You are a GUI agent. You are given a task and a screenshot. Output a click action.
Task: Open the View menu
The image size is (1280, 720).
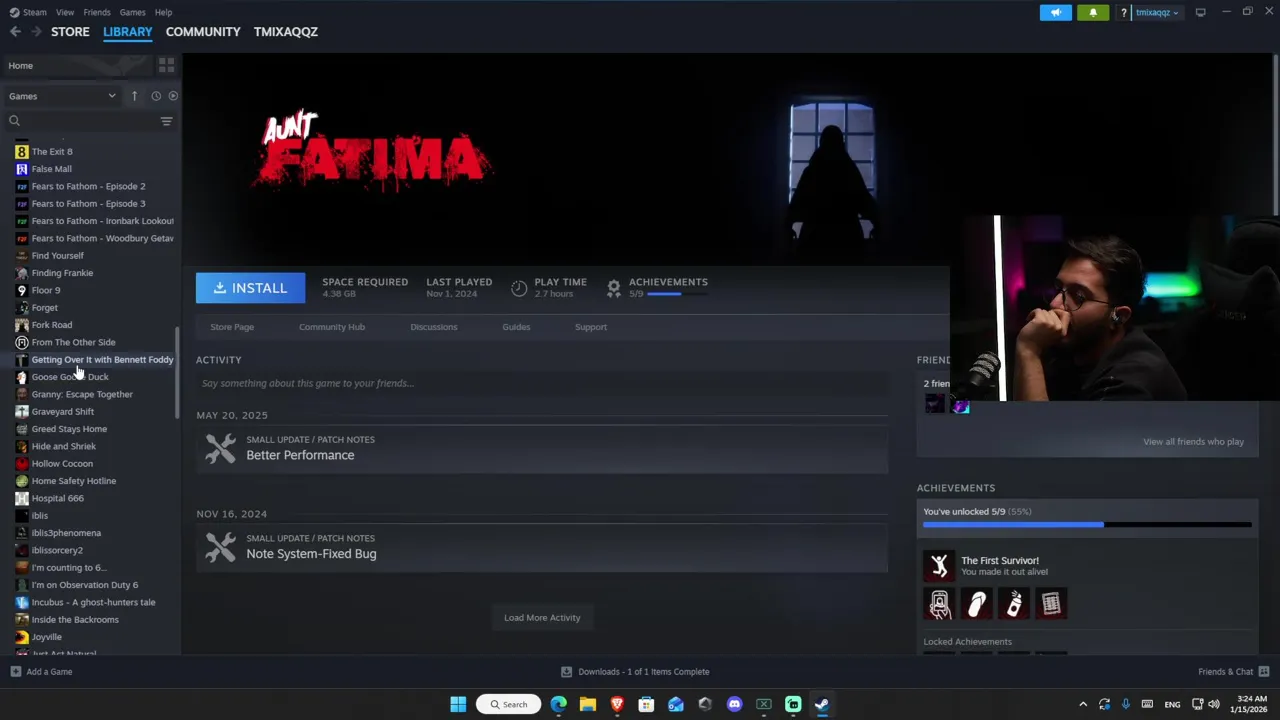pos(65,12)
